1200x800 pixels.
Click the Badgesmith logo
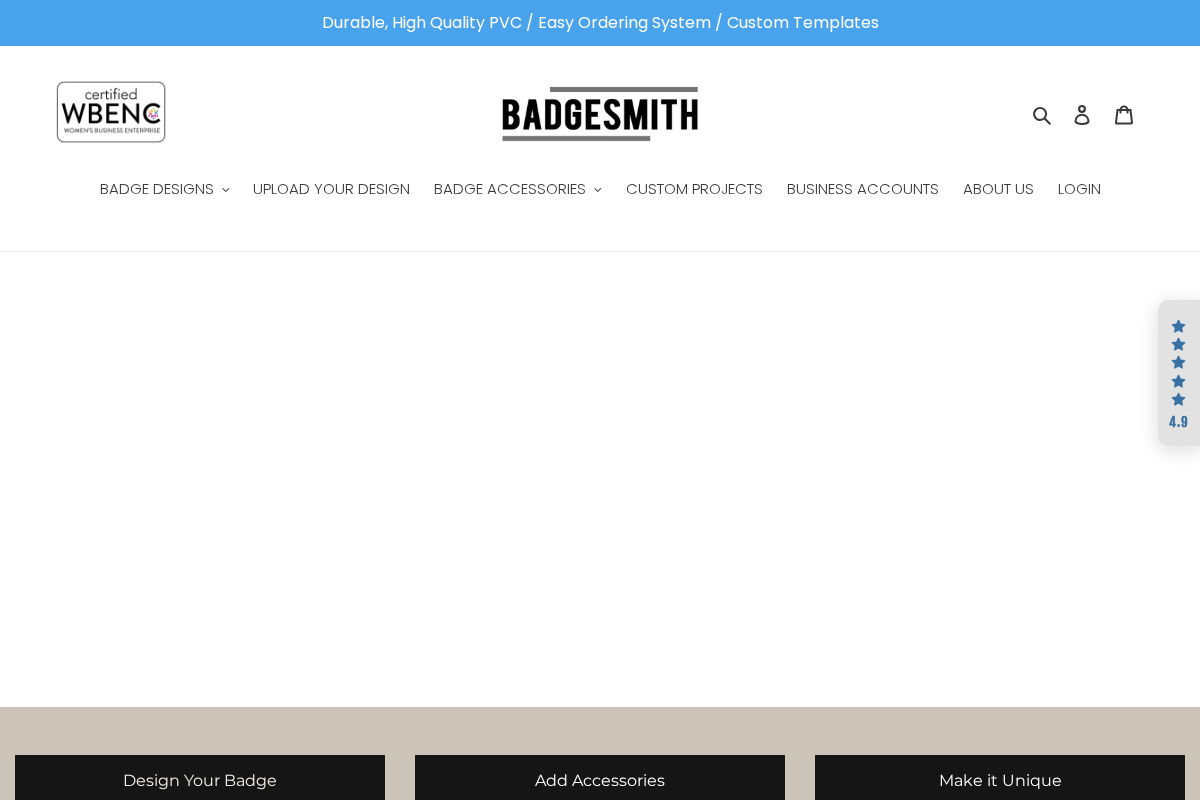point(600,114)
